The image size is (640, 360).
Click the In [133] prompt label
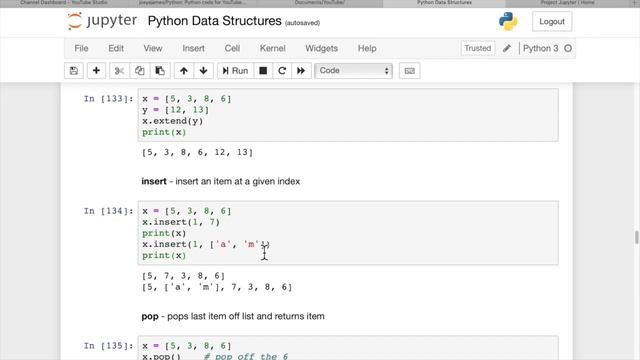point(109,99)
